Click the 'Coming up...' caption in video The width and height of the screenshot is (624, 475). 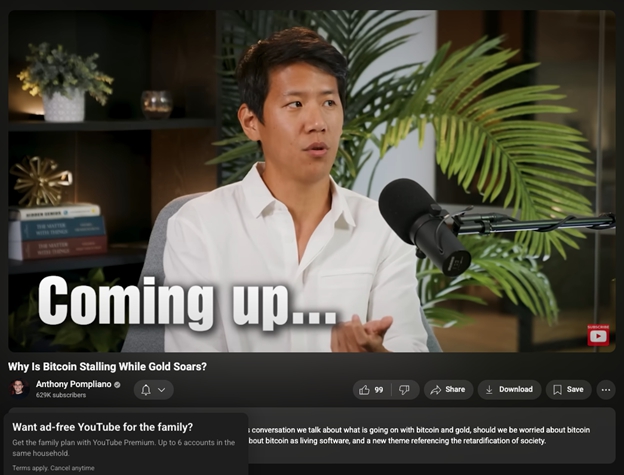187,301
